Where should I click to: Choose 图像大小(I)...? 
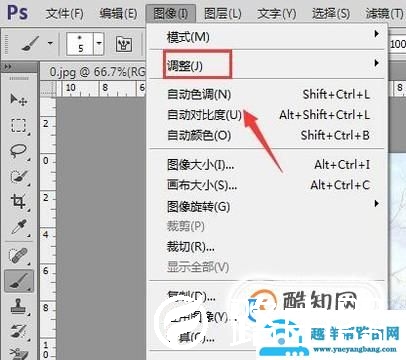(x=267, y=165)
